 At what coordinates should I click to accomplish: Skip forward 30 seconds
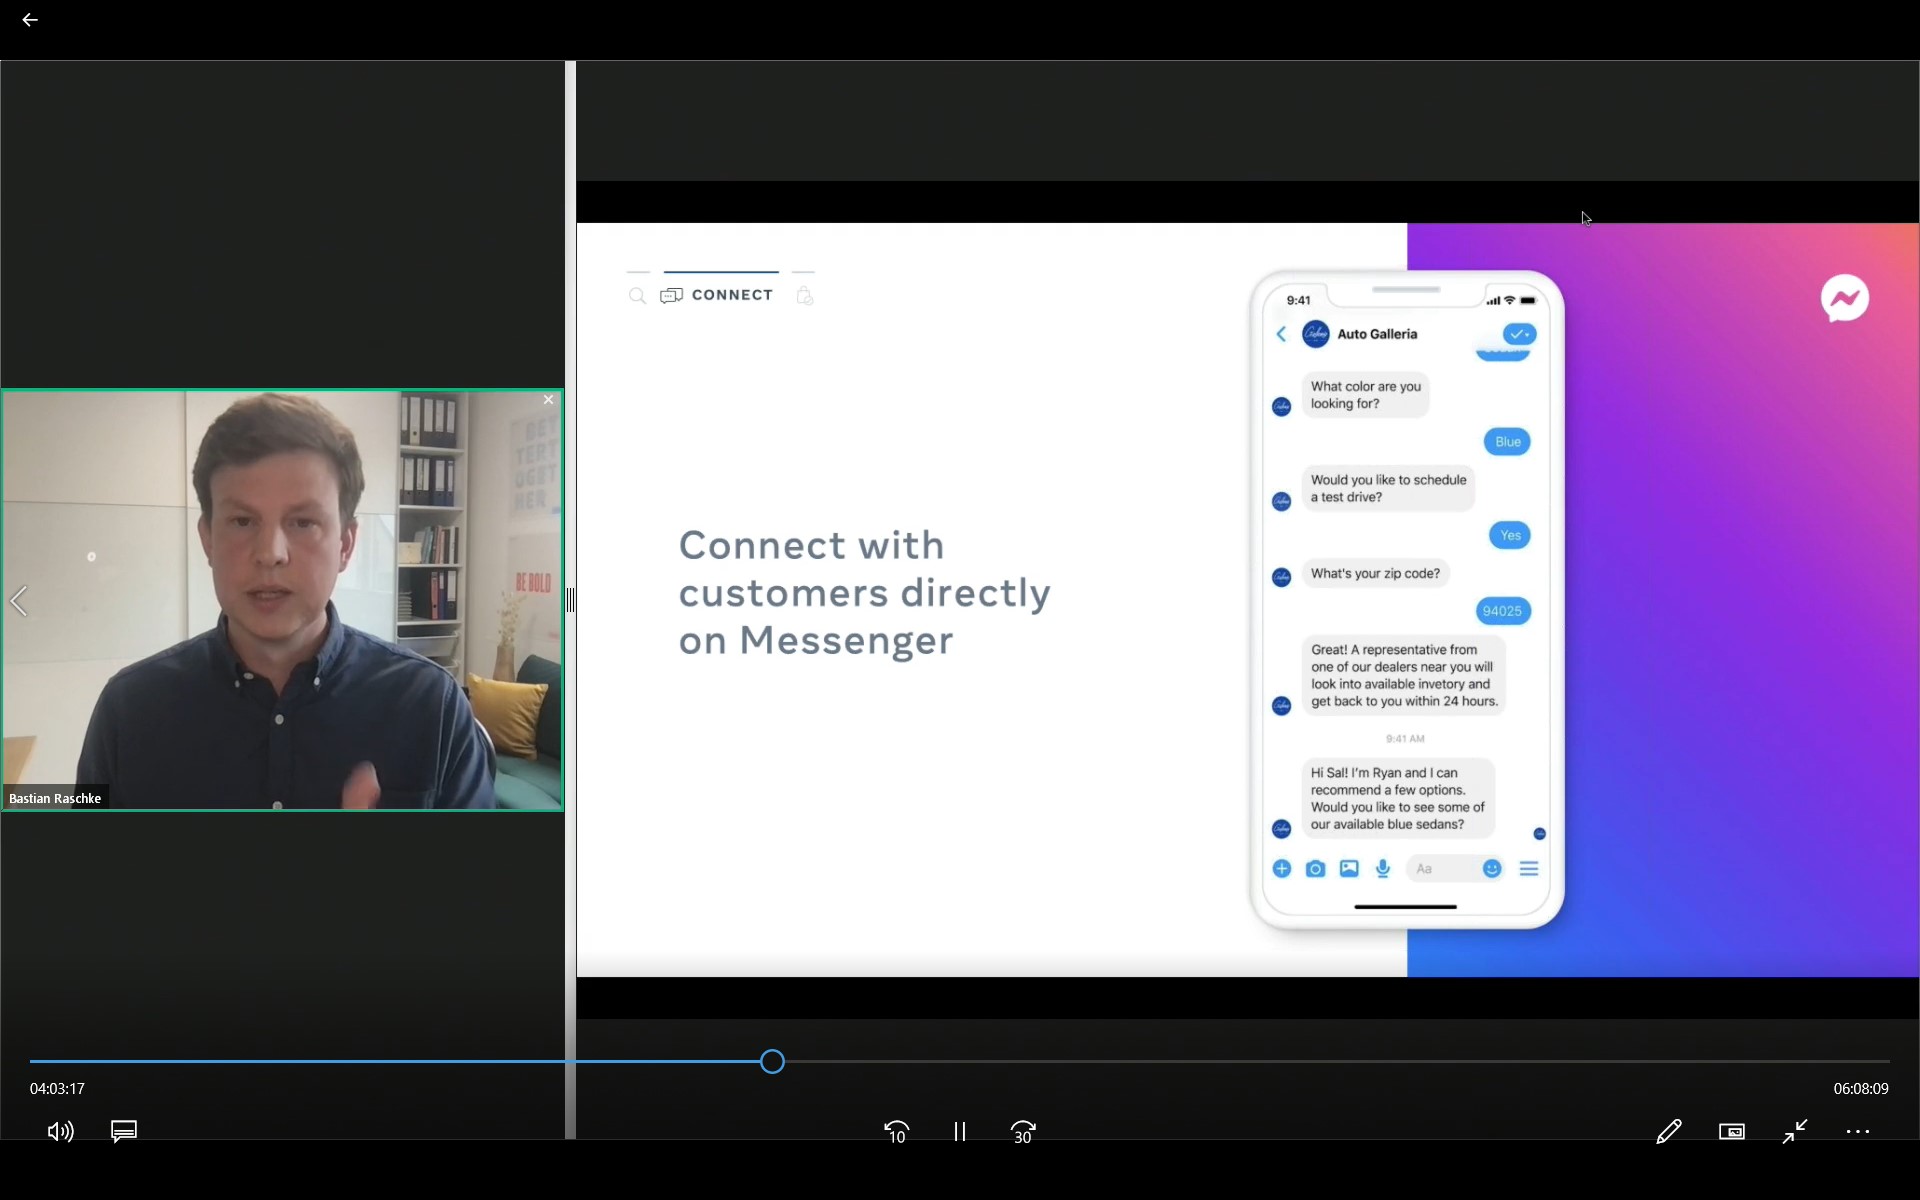pos(1023,1131)
